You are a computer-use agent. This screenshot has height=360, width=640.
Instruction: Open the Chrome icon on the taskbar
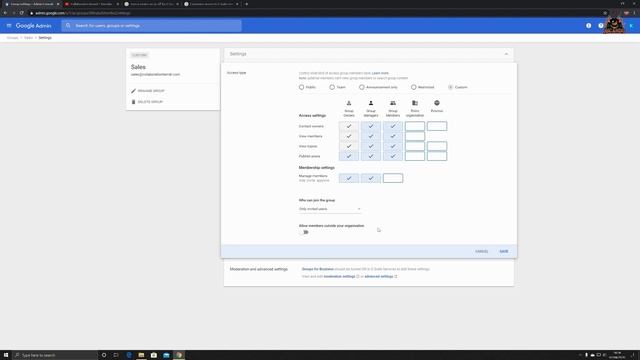[x=179, y=355]
